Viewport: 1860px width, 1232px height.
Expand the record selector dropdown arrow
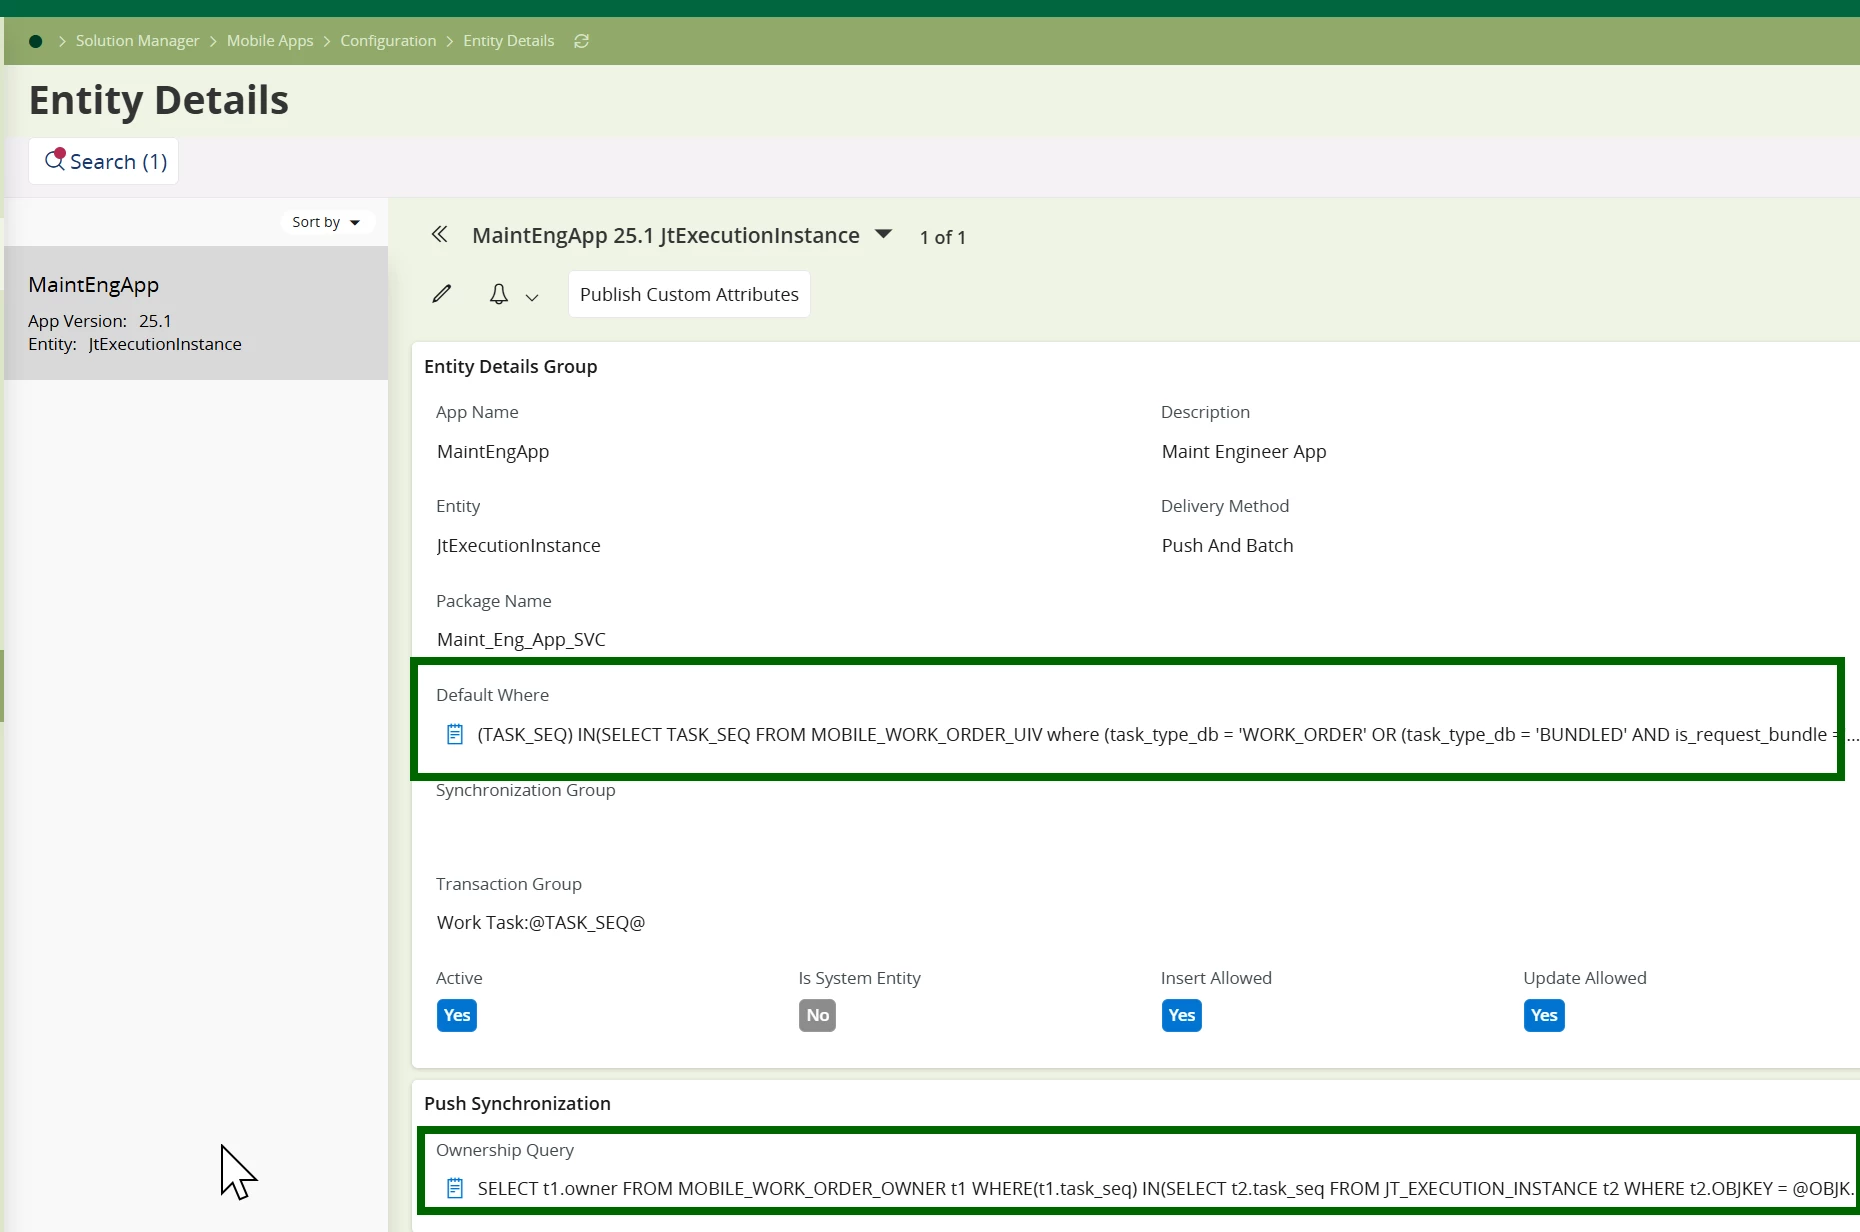(883, 235)
